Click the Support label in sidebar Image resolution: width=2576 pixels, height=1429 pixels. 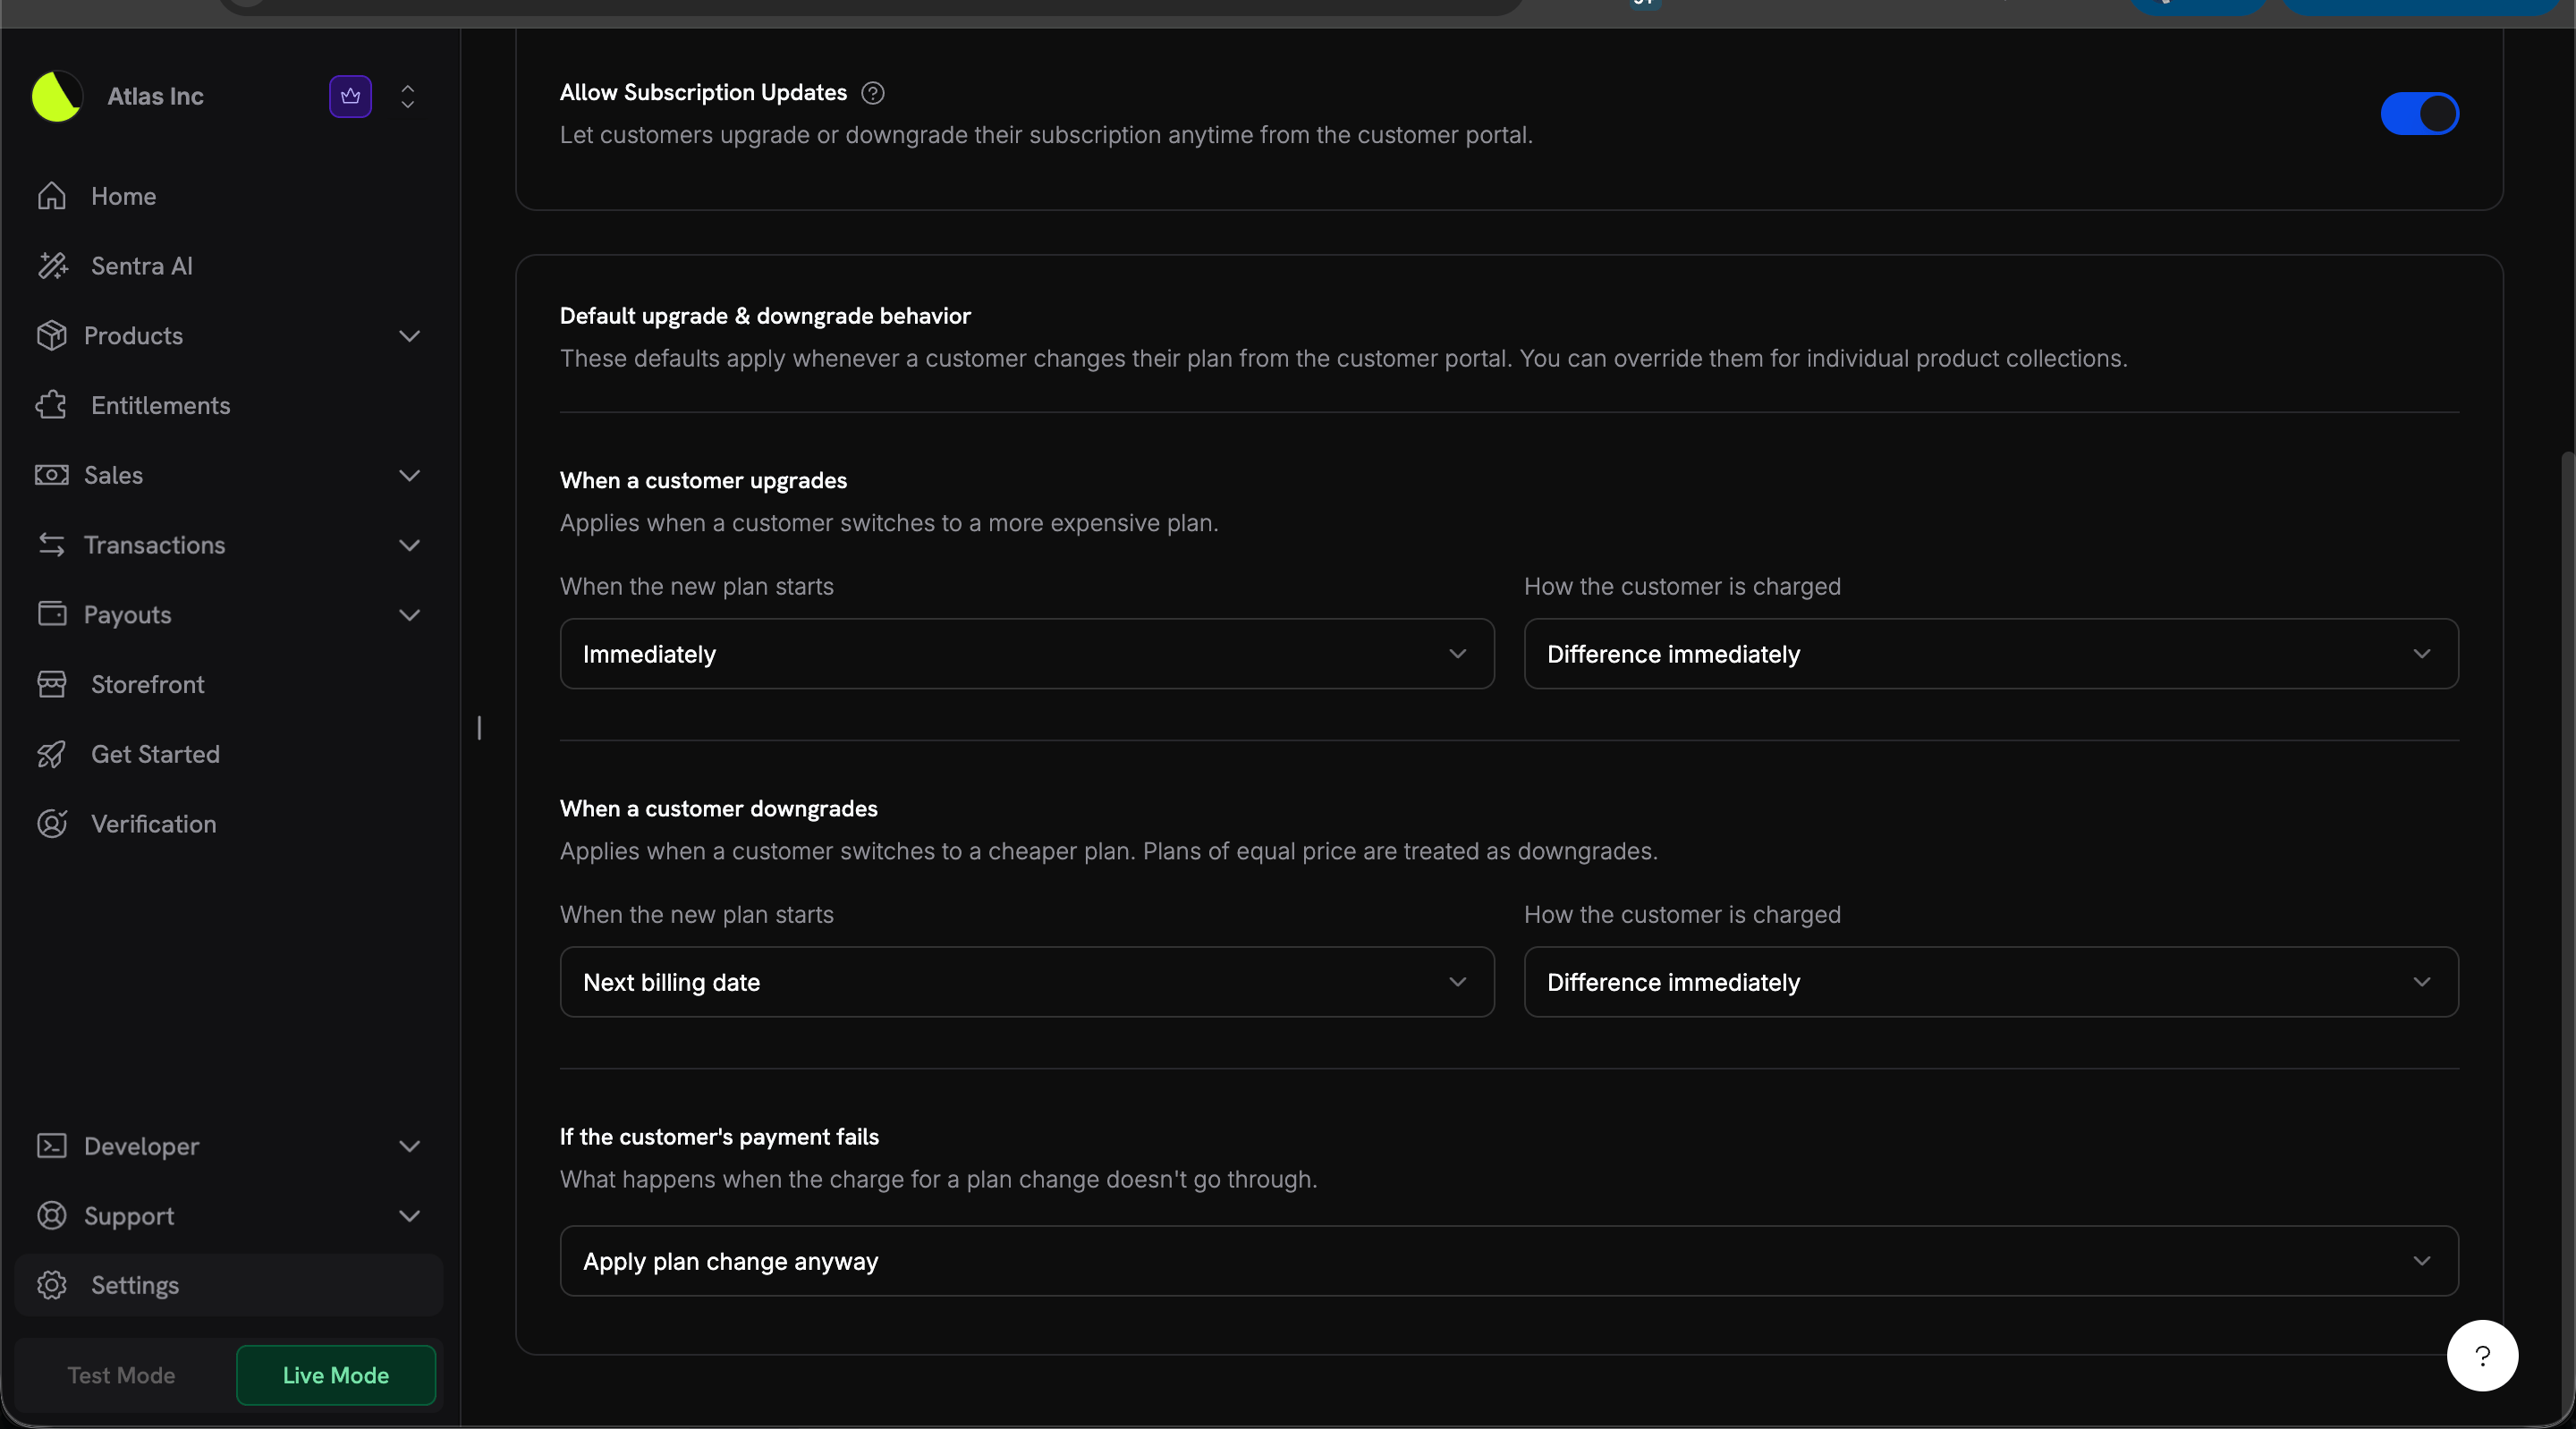point(128,1216)
